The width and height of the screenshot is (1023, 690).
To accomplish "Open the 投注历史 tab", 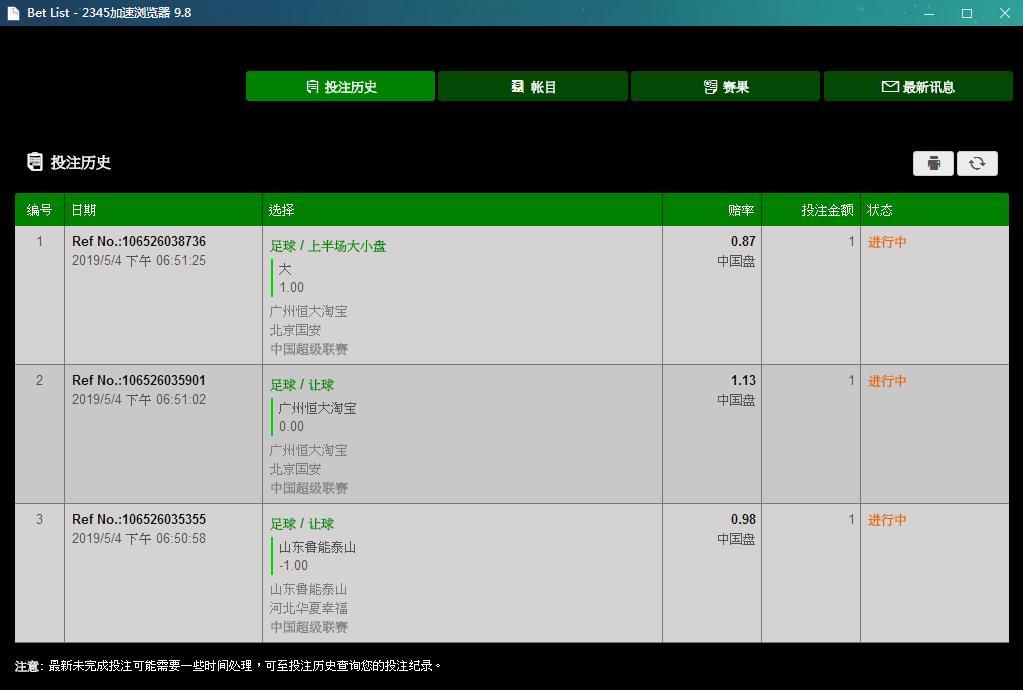I will point(340,87).
